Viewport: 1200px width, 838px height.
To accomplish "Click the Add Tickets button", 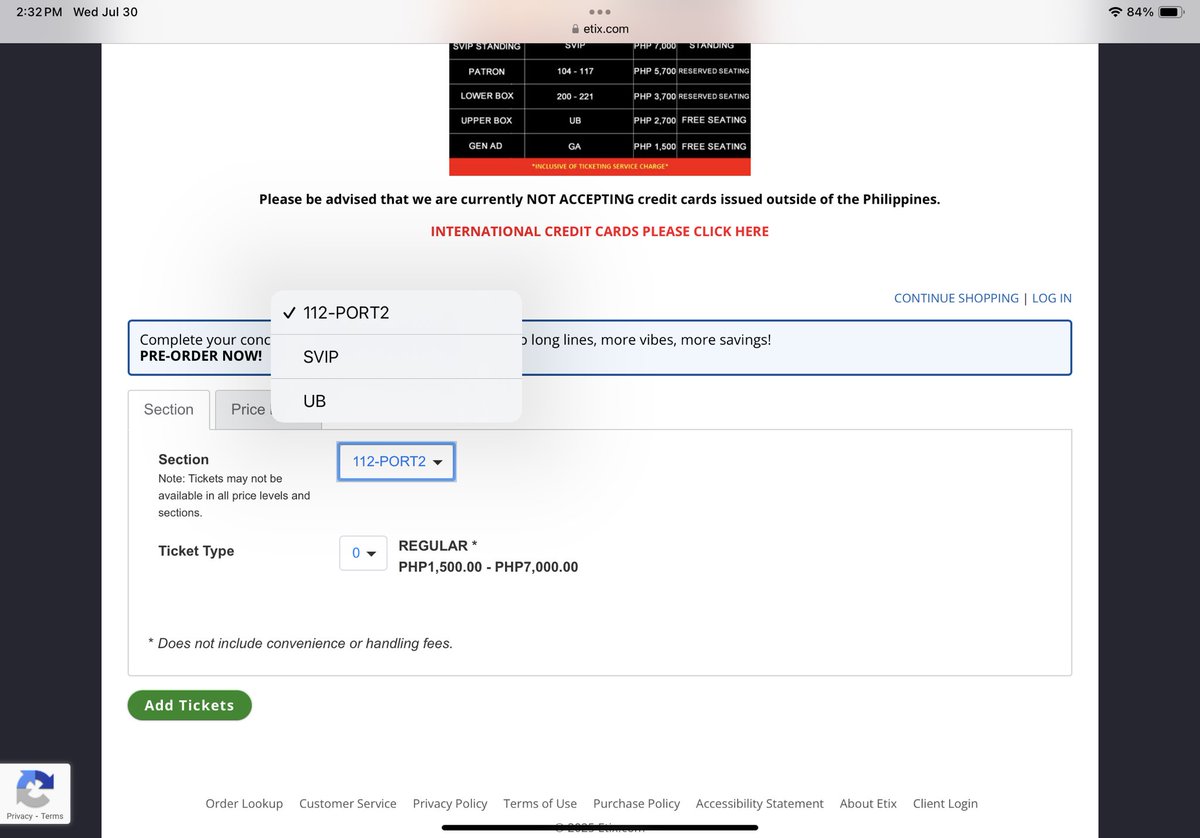I will click(189, 705).
